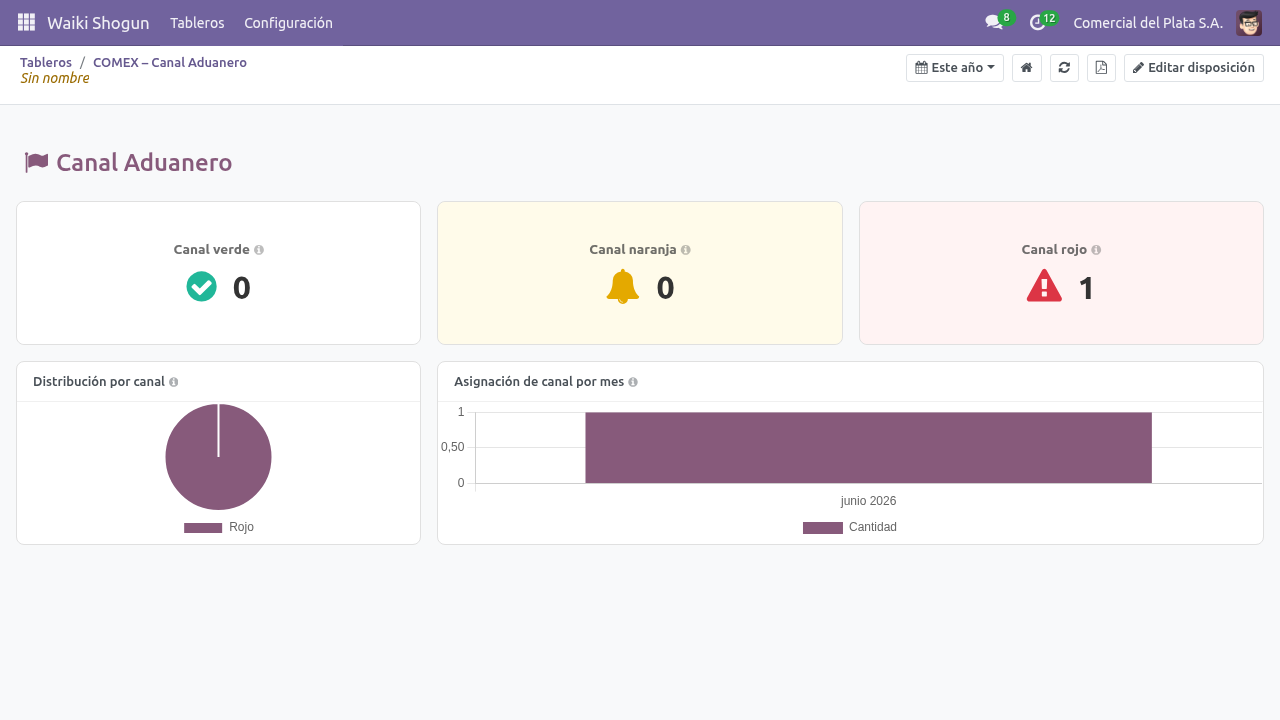Image resolution: width=1280 pixels, height=720 pixels.
Task: Click the home icon button
Action: [1027, 68]
